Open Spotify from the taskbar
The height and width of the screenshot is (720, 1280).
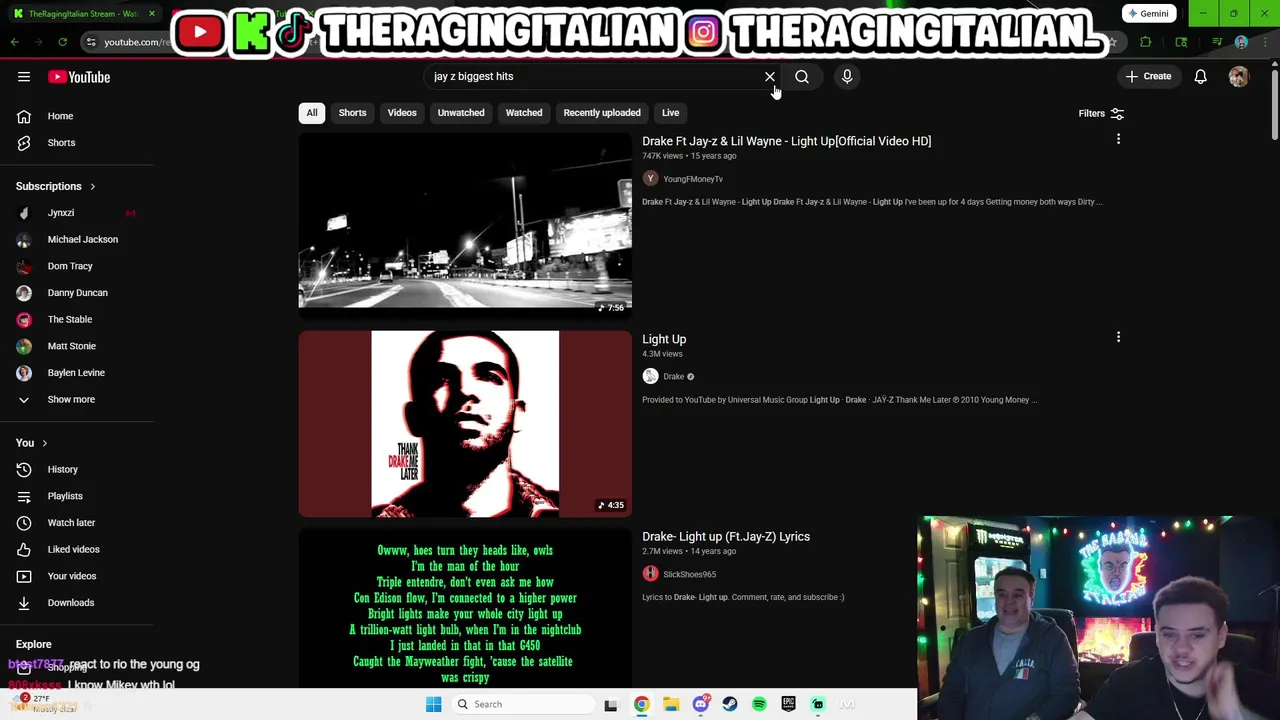759,704
